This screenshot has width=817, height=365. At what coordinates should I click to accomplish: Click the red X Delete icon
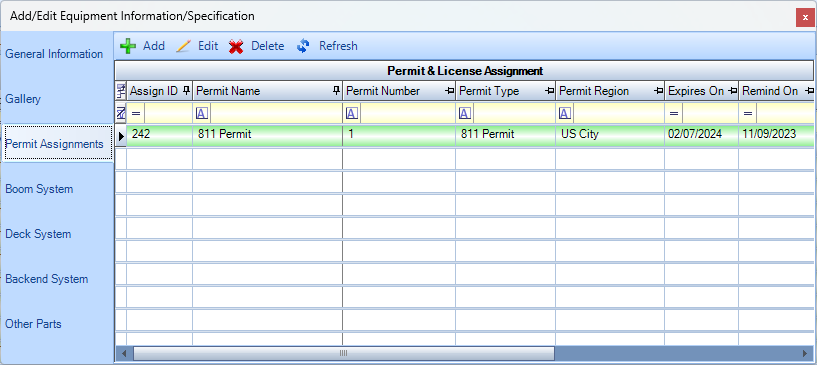click(x=236, y=47)
